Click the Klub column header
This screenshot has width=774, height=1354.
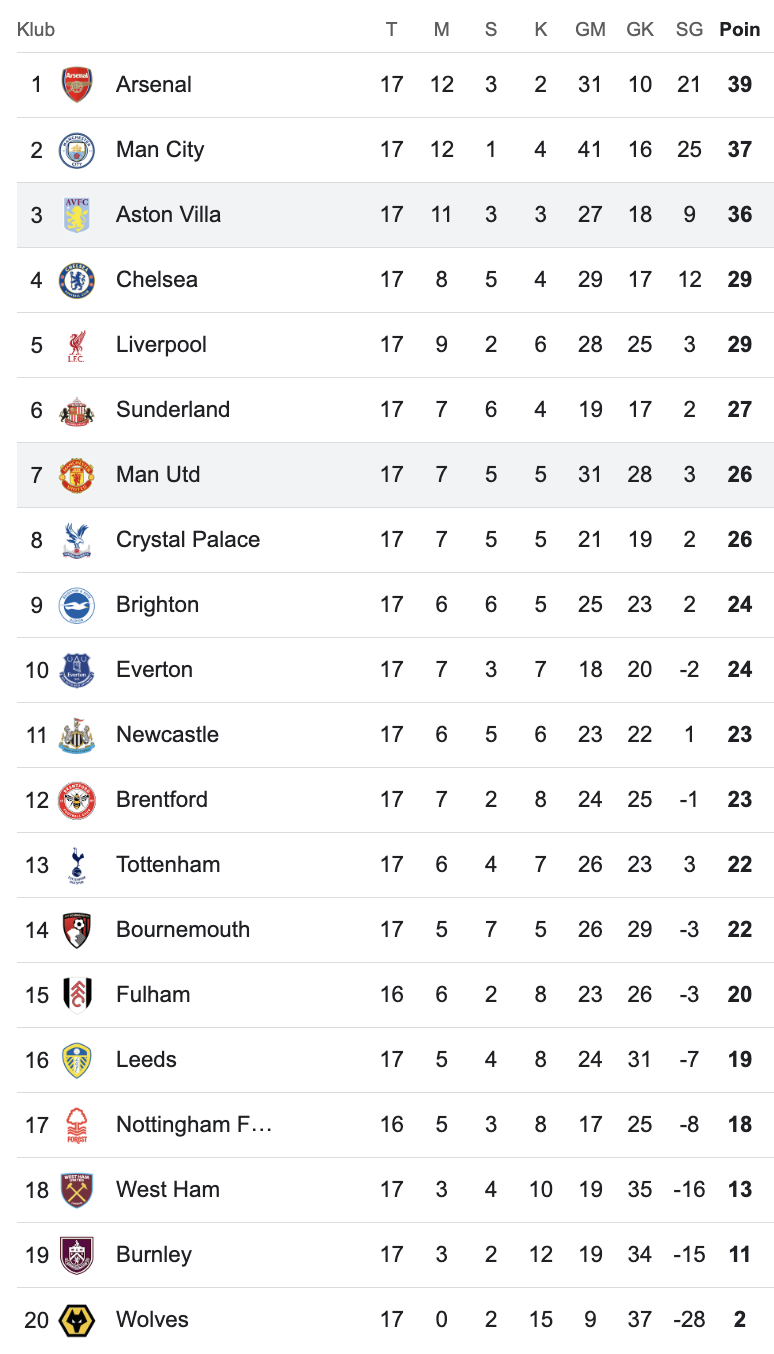coord(36,30)
